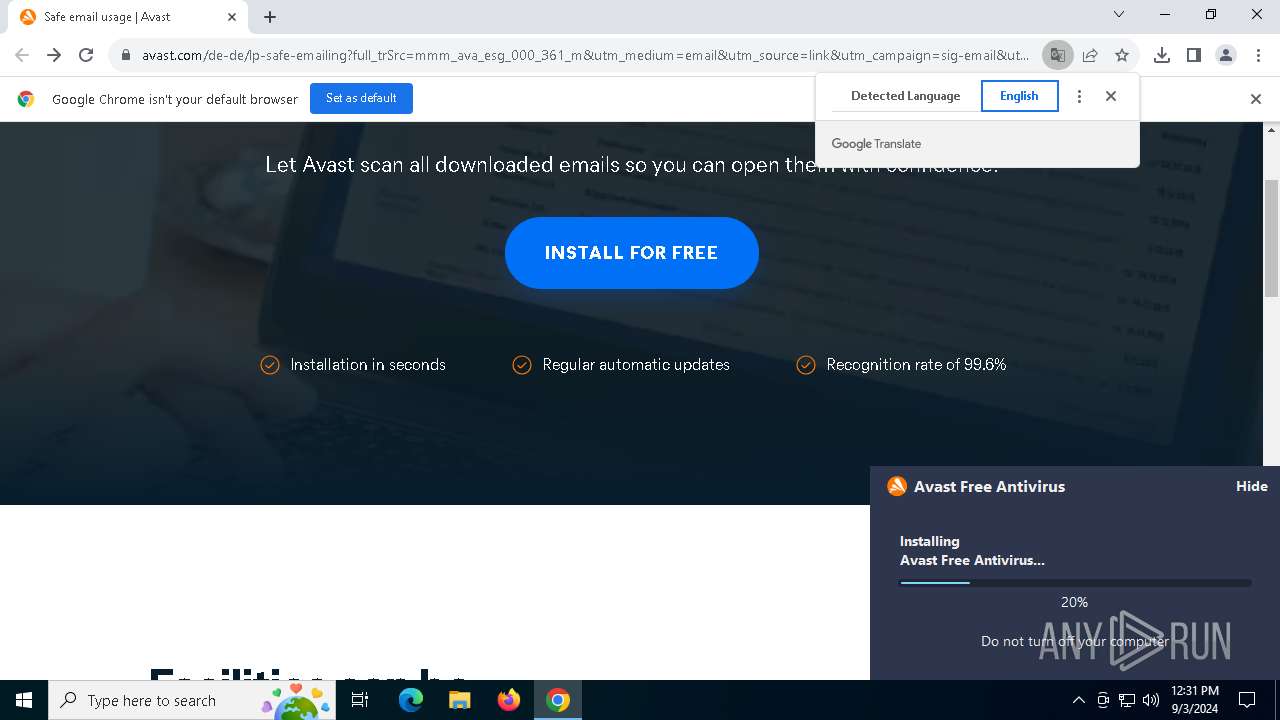Viewport: 1280px width, 720px height.
Task: Click the Chrome logo in default browser infobar
Action: pyautogui.click(x=26, y=99)
